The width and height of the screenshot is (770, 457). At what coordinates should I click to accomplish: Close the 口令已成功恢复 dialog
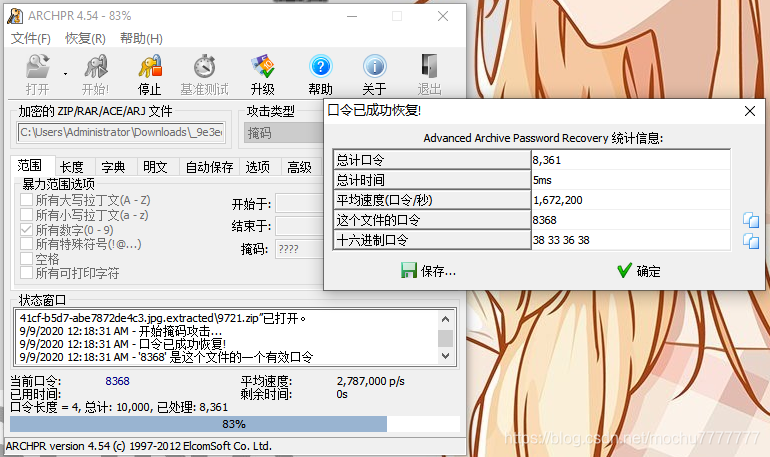(x=750, y=111)
